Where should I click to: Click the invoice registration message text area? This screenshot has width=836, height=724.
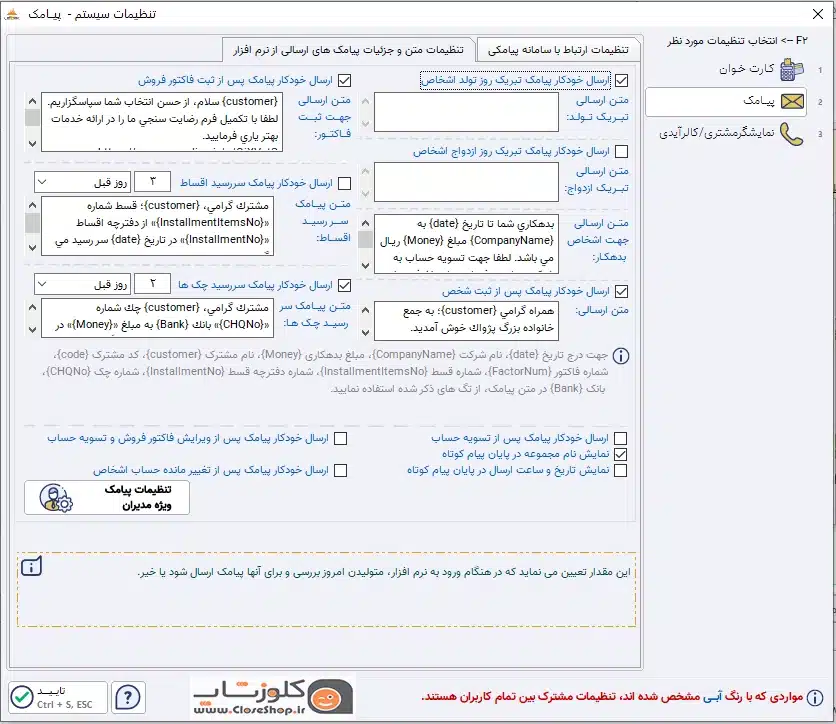pyautogui.click(x=162, y=122)
